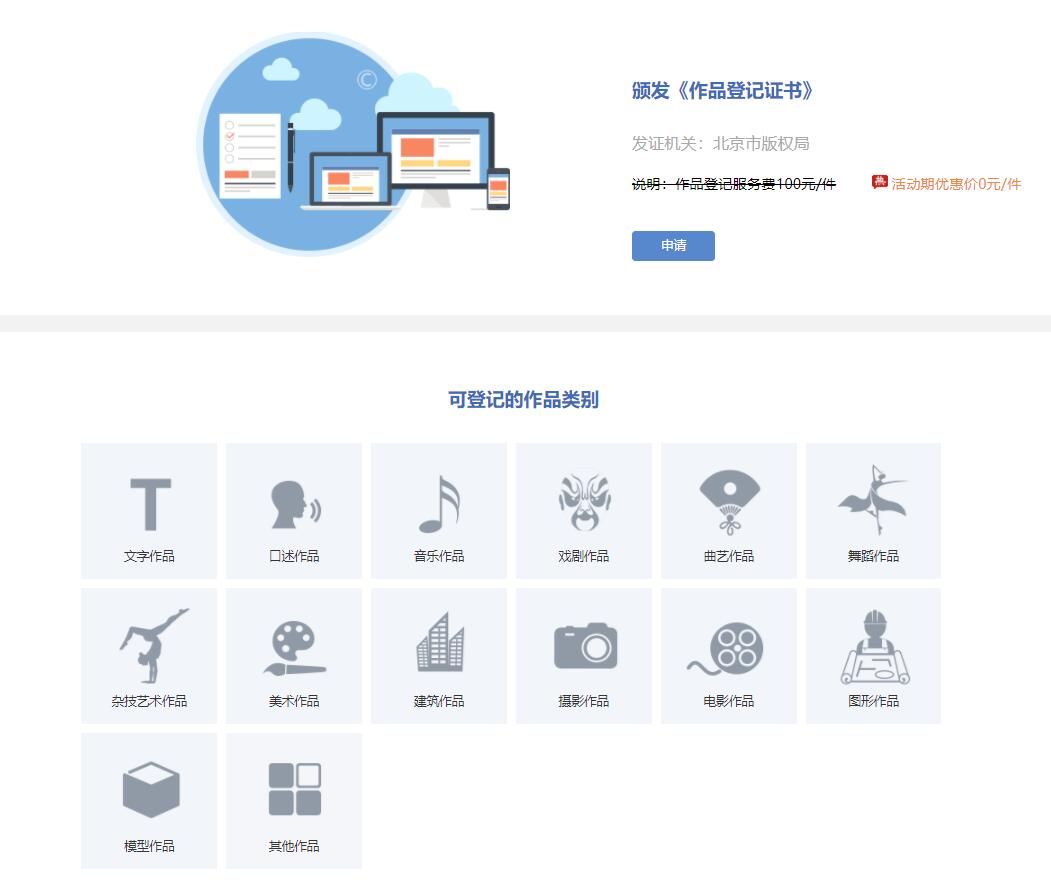Image resolution: width=1051 pixels, height=890 pixels.
Task: Select the 文字作品 text works category
Action: tap(148, 510)
